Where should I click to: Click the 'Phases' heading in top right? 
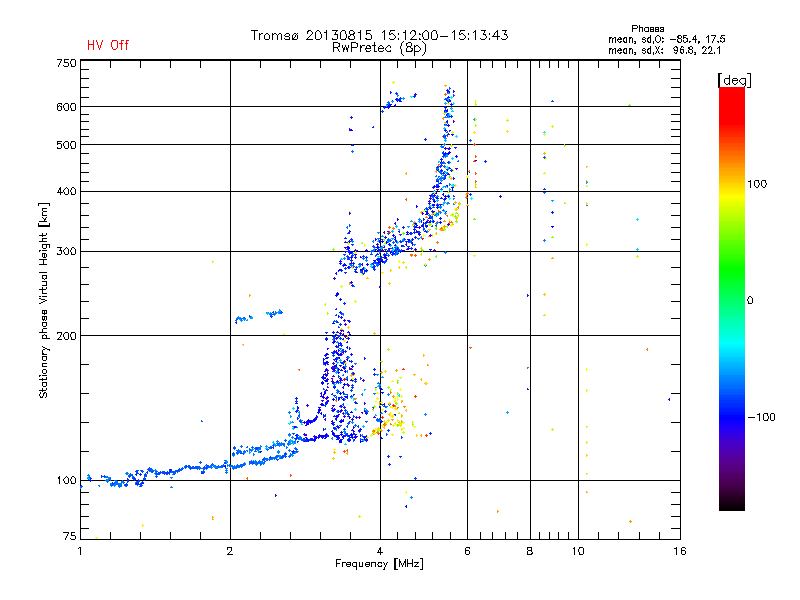click(x=647, y=29)
